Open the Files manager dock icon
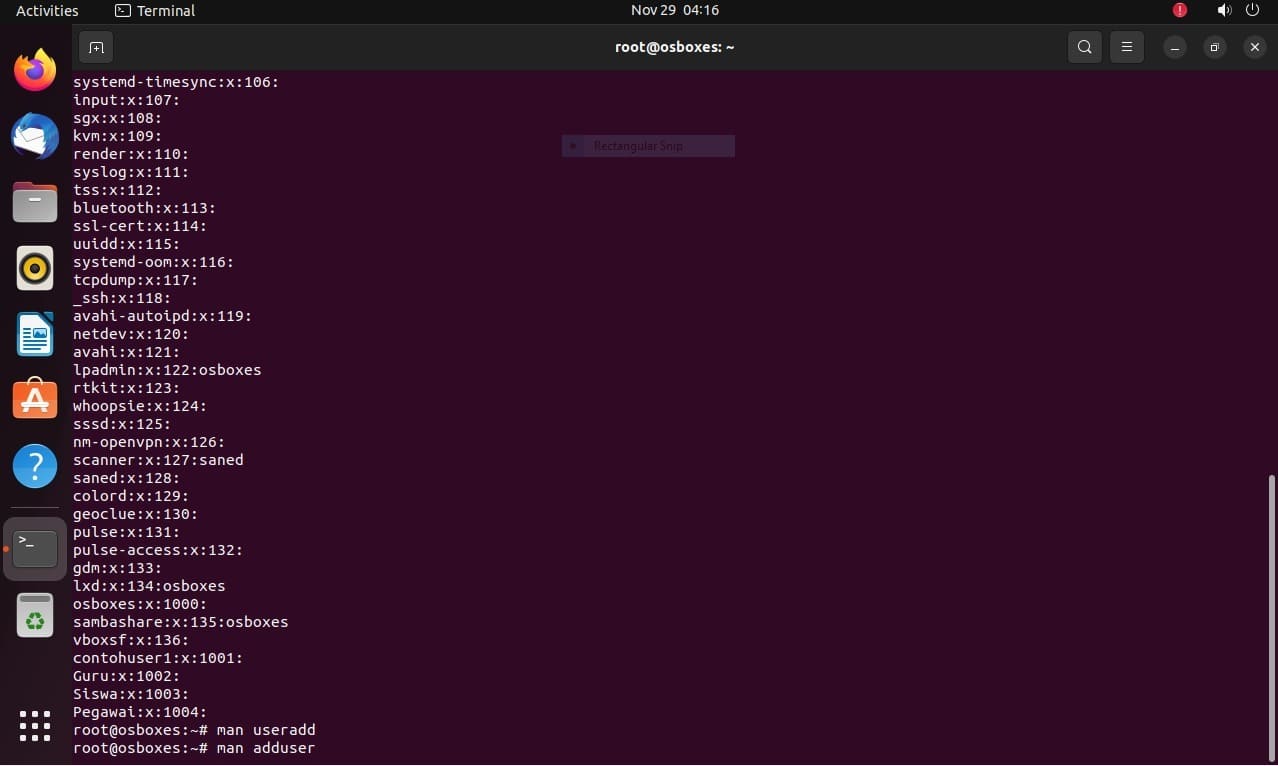1278x766 pixels. coord(35,202)
